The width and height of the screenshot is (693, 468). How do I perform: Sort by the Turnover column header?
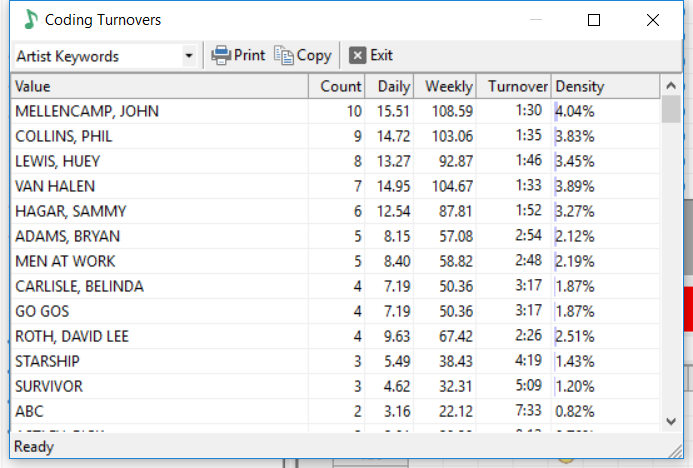[514, 86]
